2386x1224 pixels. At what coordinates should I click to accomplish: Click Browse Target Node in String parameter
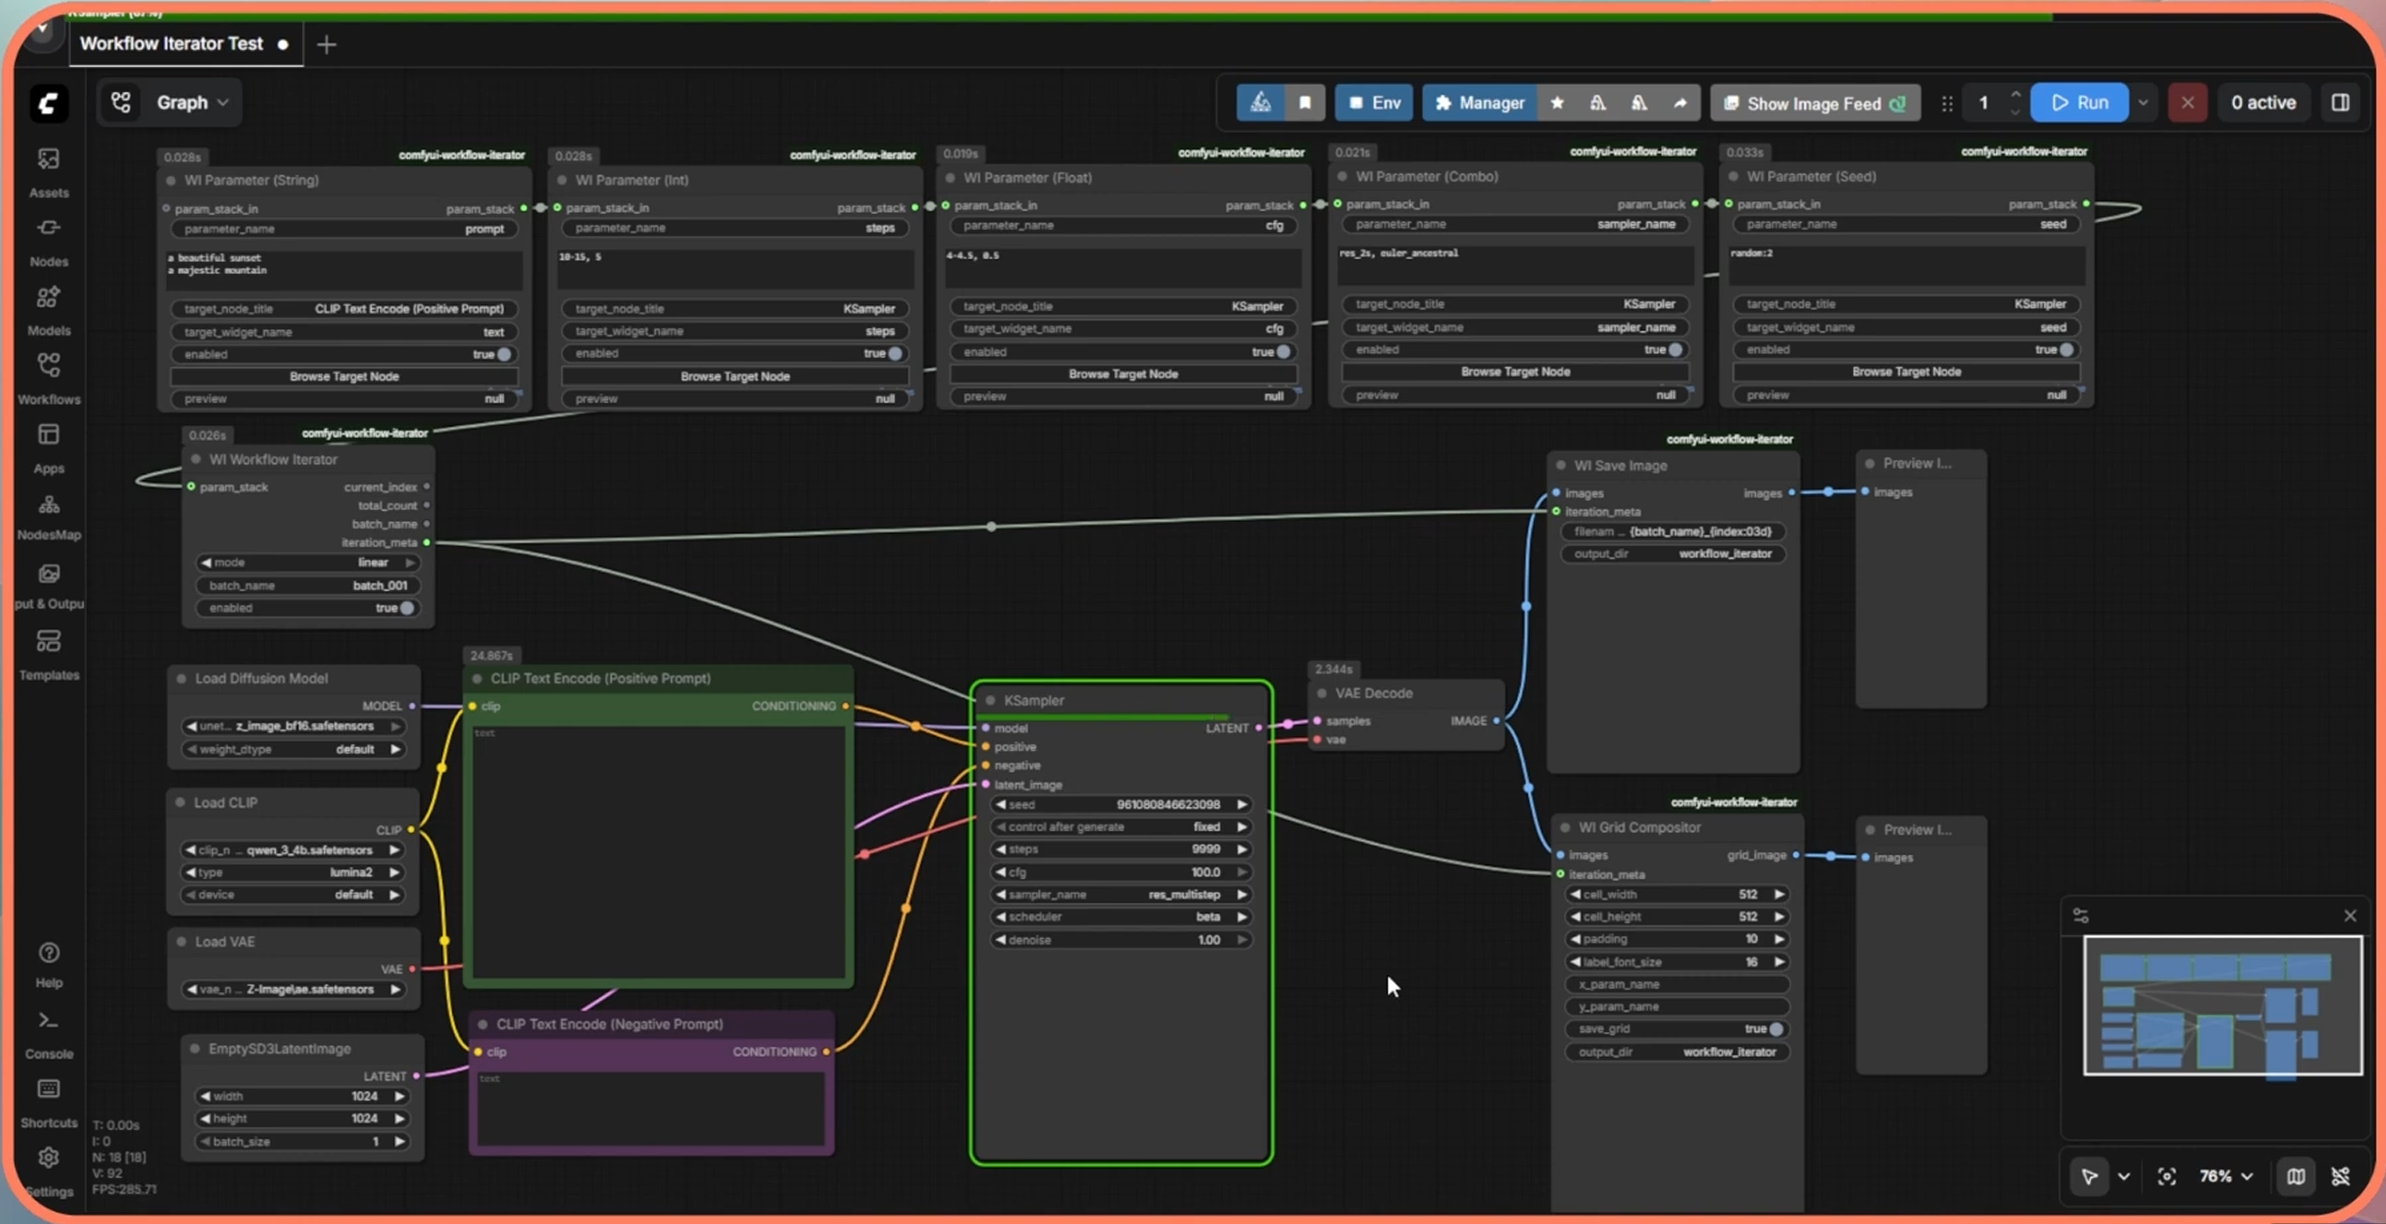click(345, 377)
